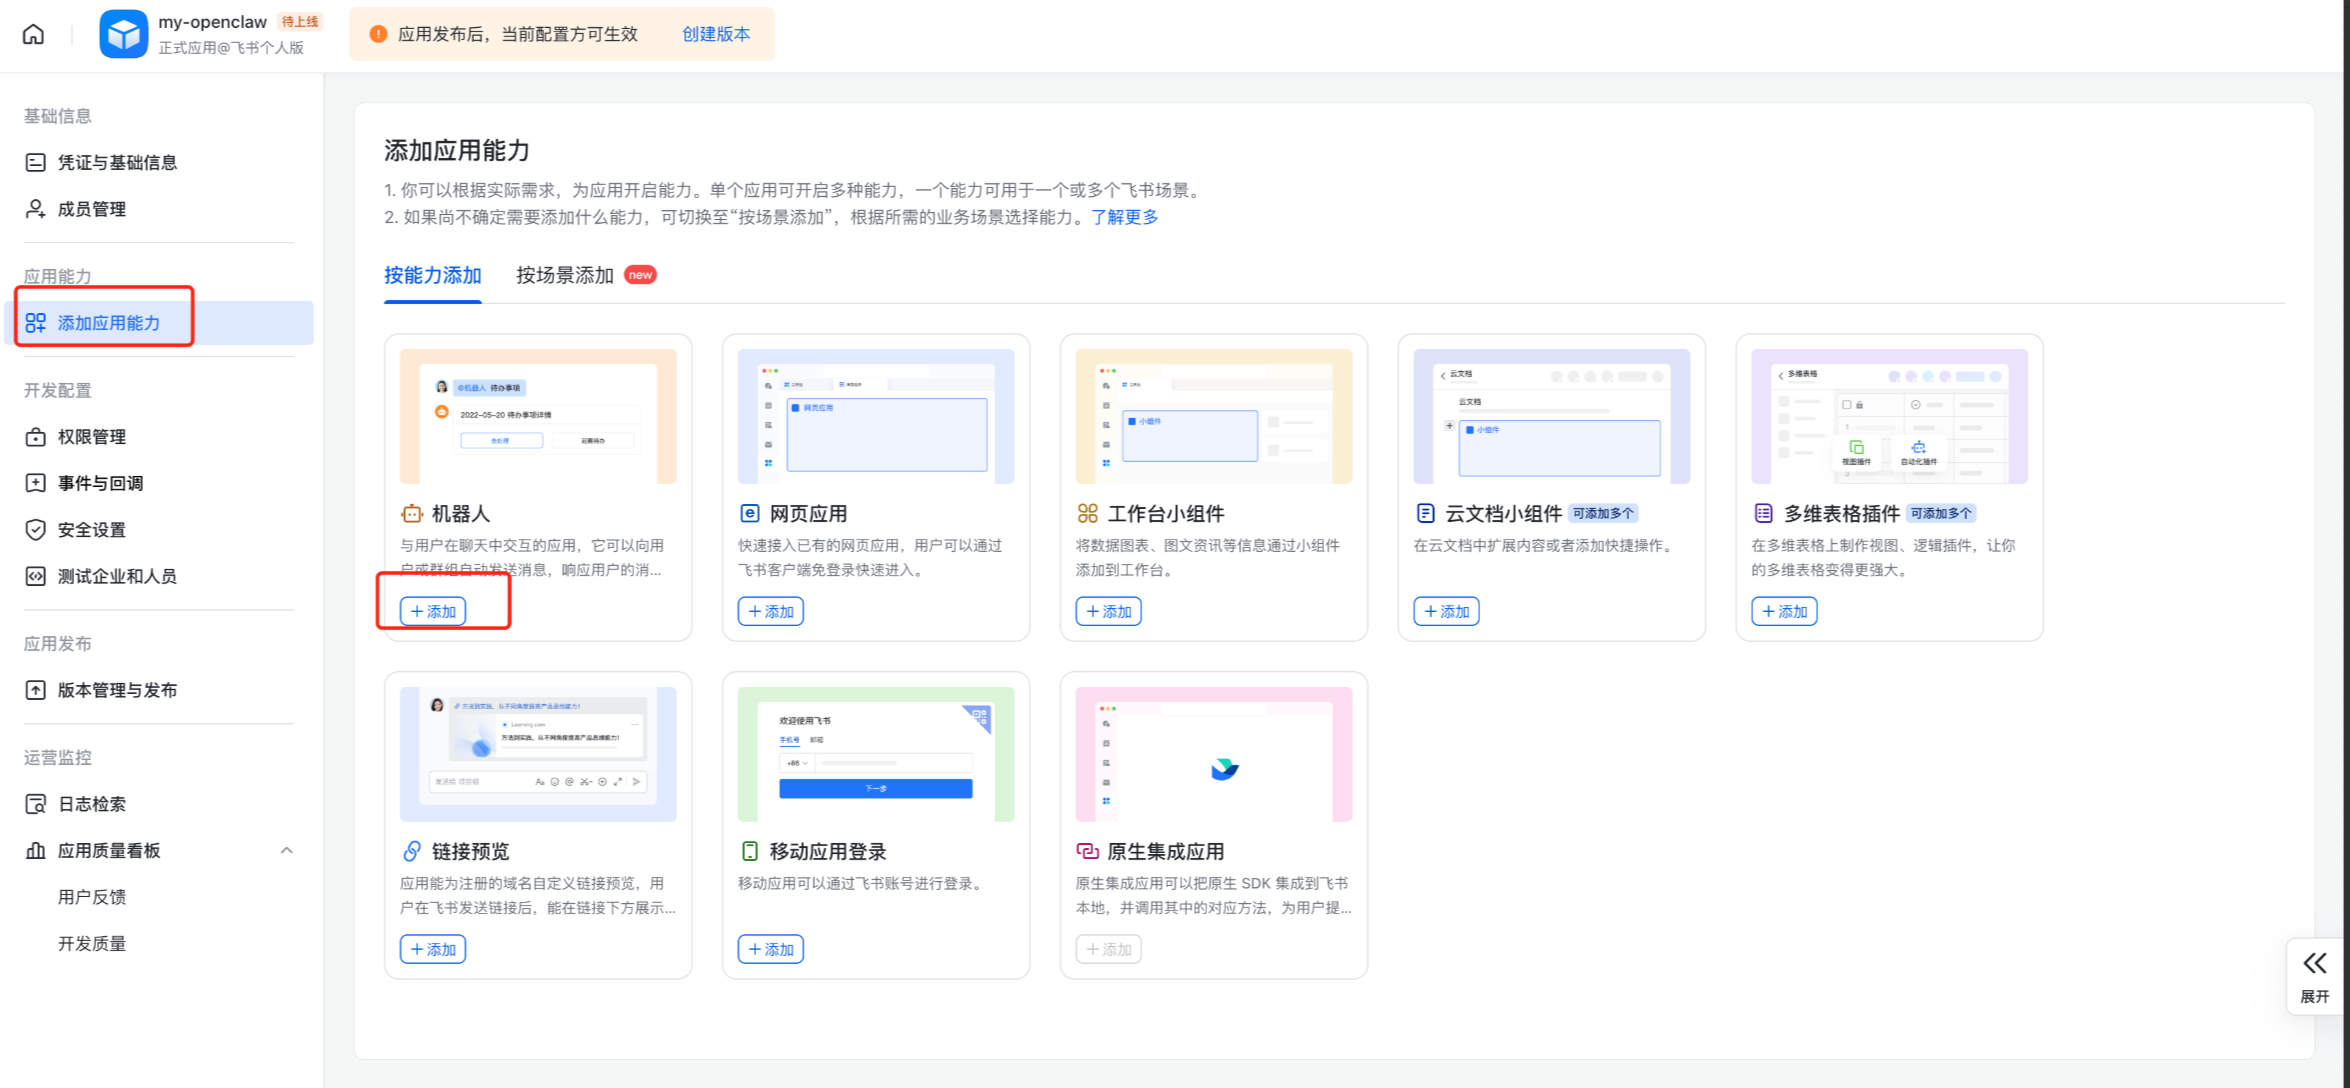Open 用户反馈 sub-item
Screen dimensions: 2350x1088
click(91, 897)
